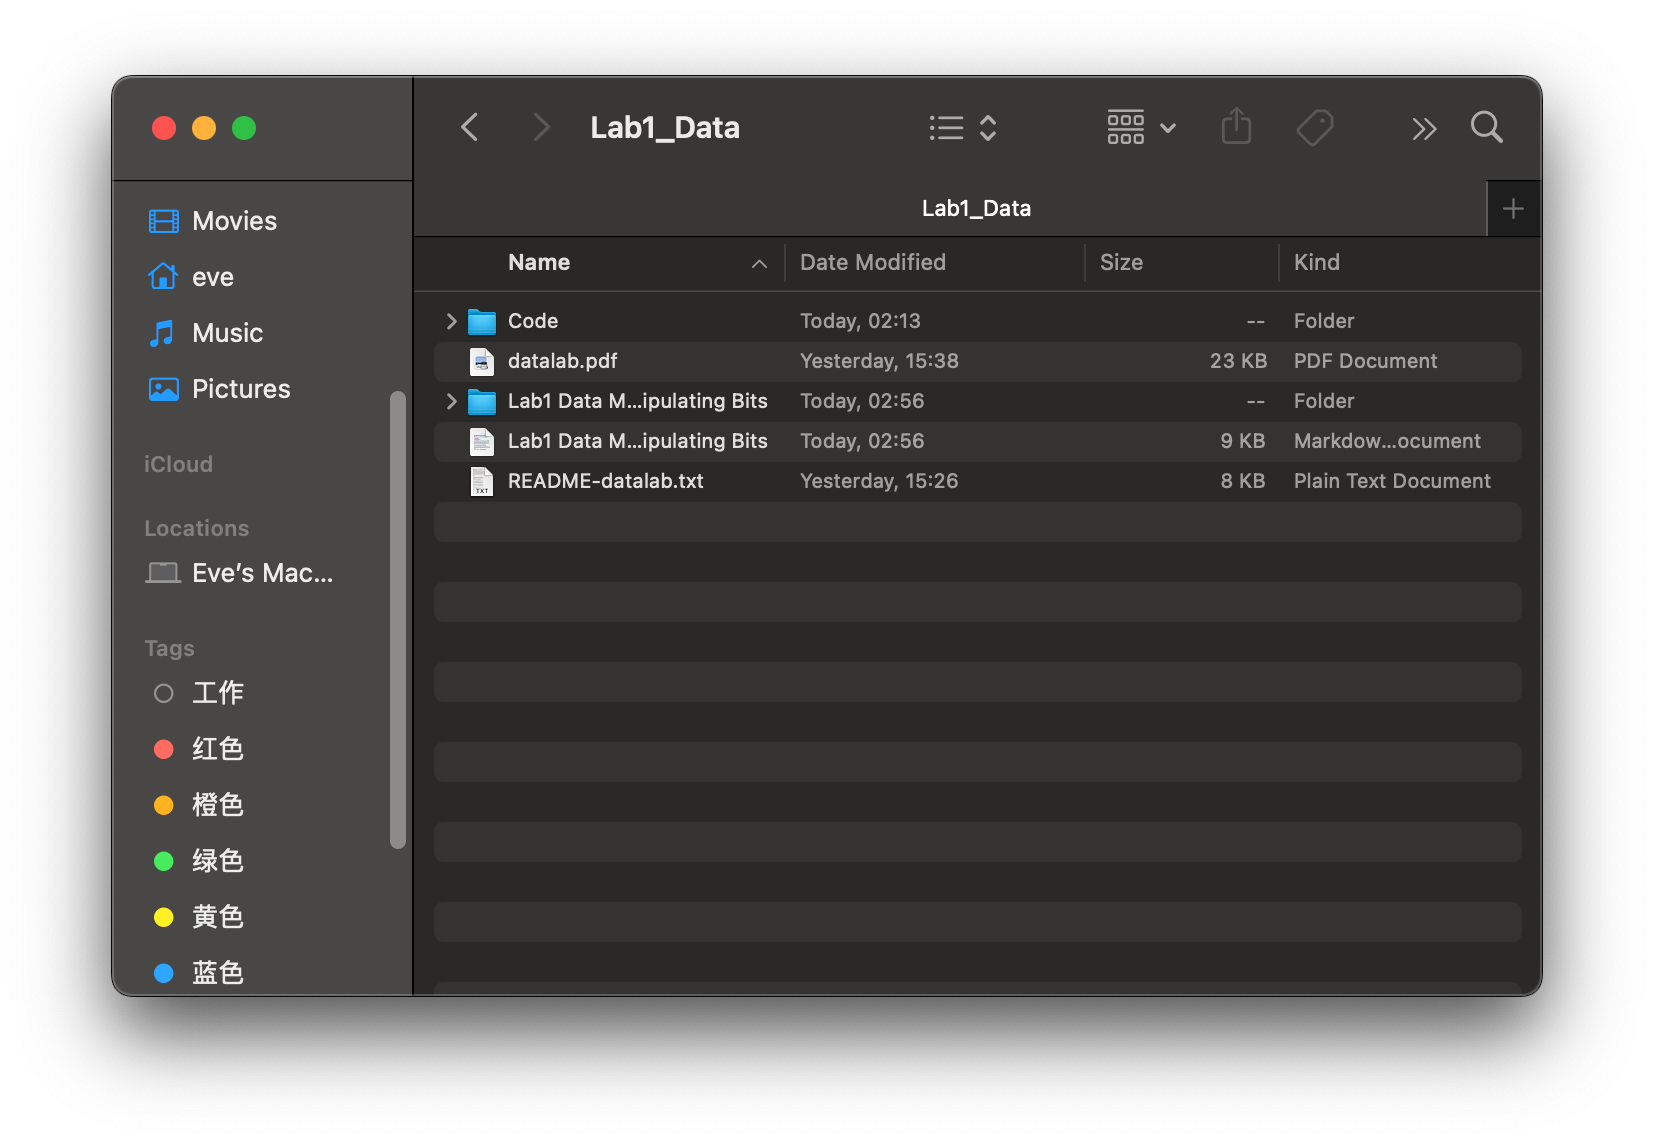Toggle the view options control next to list icon
Viewport: 1654px width, 1144px height.
988,128
